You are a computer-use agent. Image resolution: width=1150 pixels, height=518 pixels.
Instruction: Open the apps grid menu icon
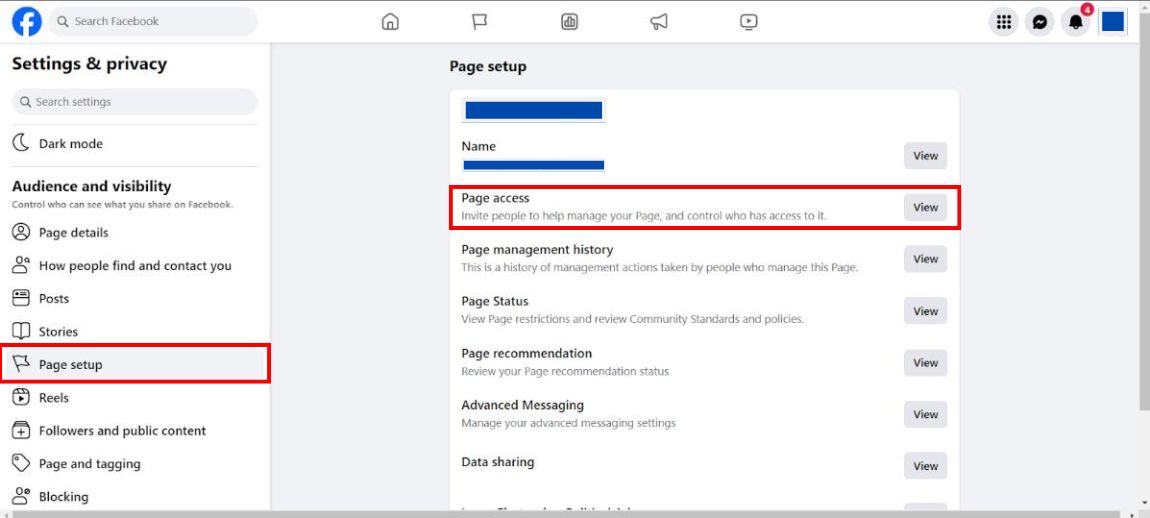click(x=1004, y=22)
